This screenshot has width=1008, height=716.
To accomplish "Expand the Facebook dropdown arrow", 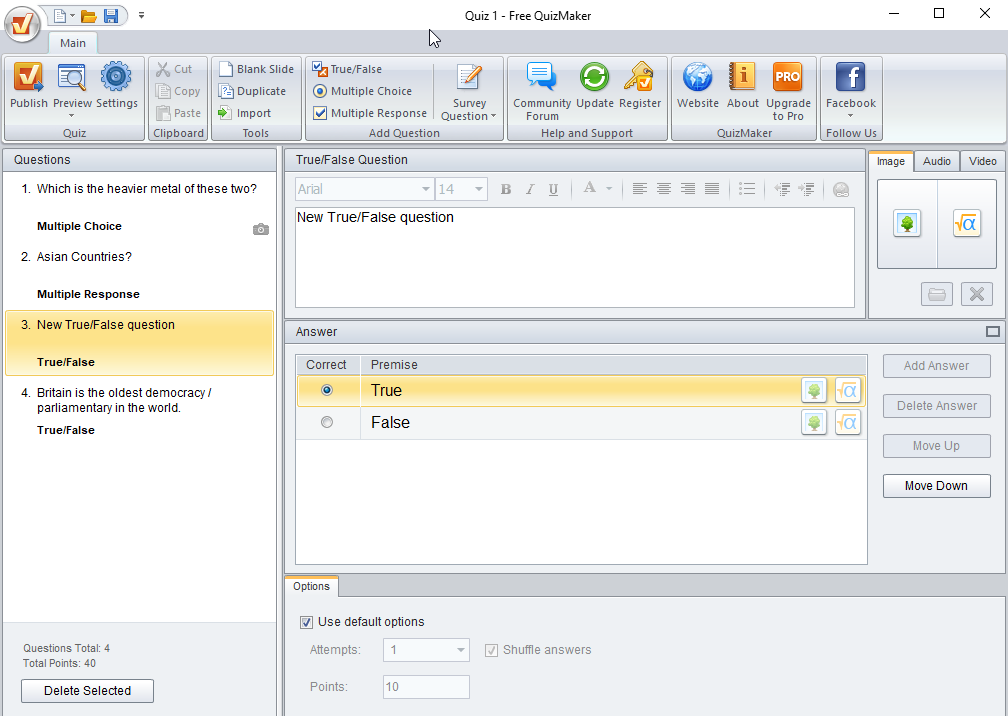I will [x=850, y=116].
